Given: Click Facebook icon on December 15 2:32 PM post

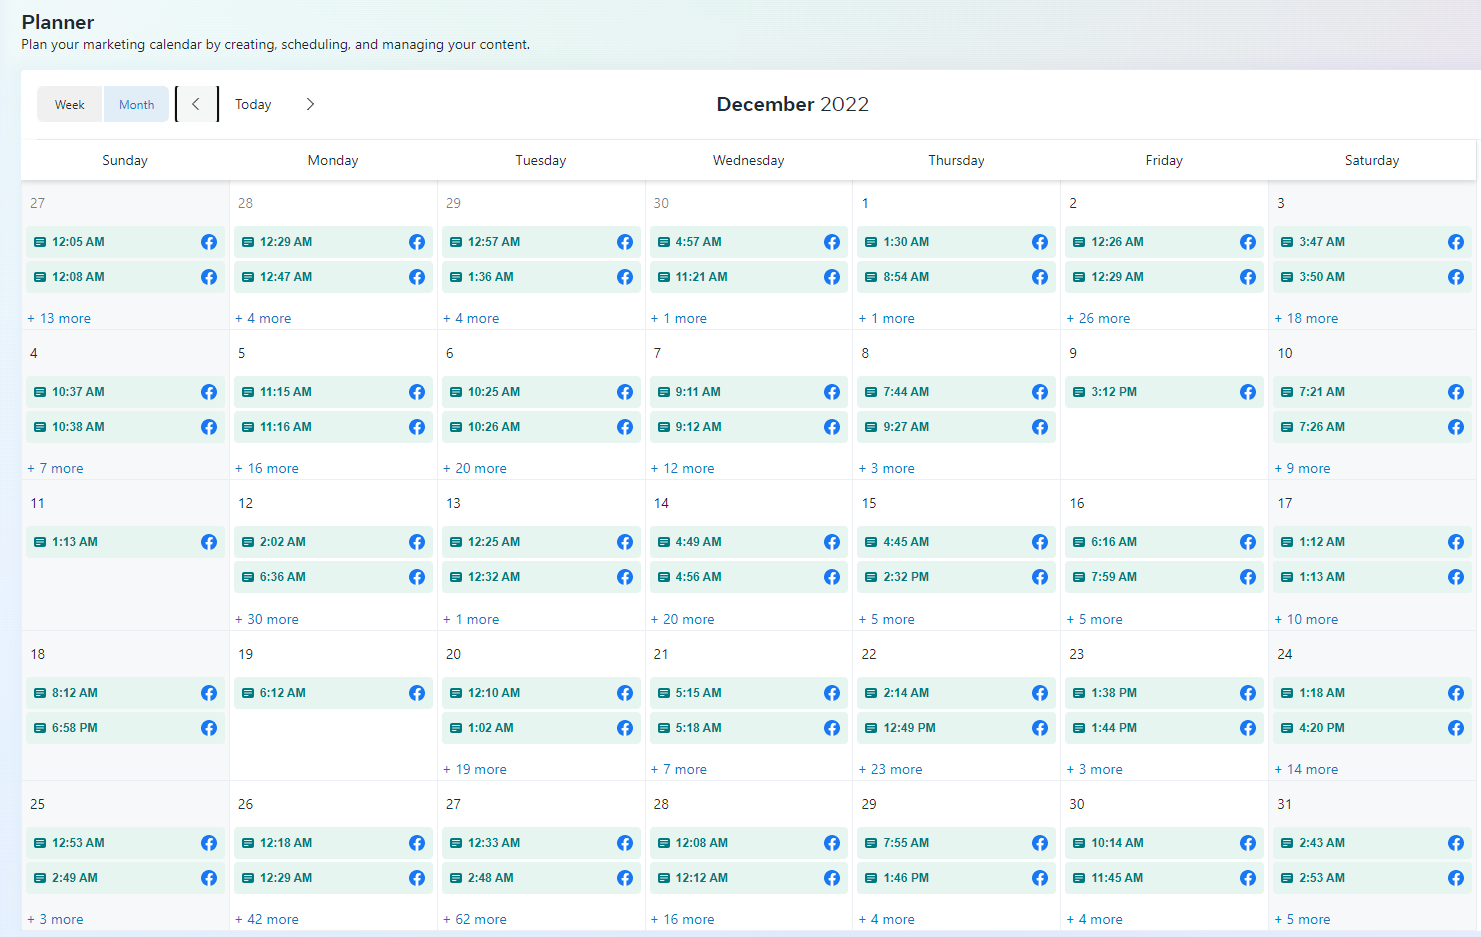Looking at the screenshot, I should 1039,577.
